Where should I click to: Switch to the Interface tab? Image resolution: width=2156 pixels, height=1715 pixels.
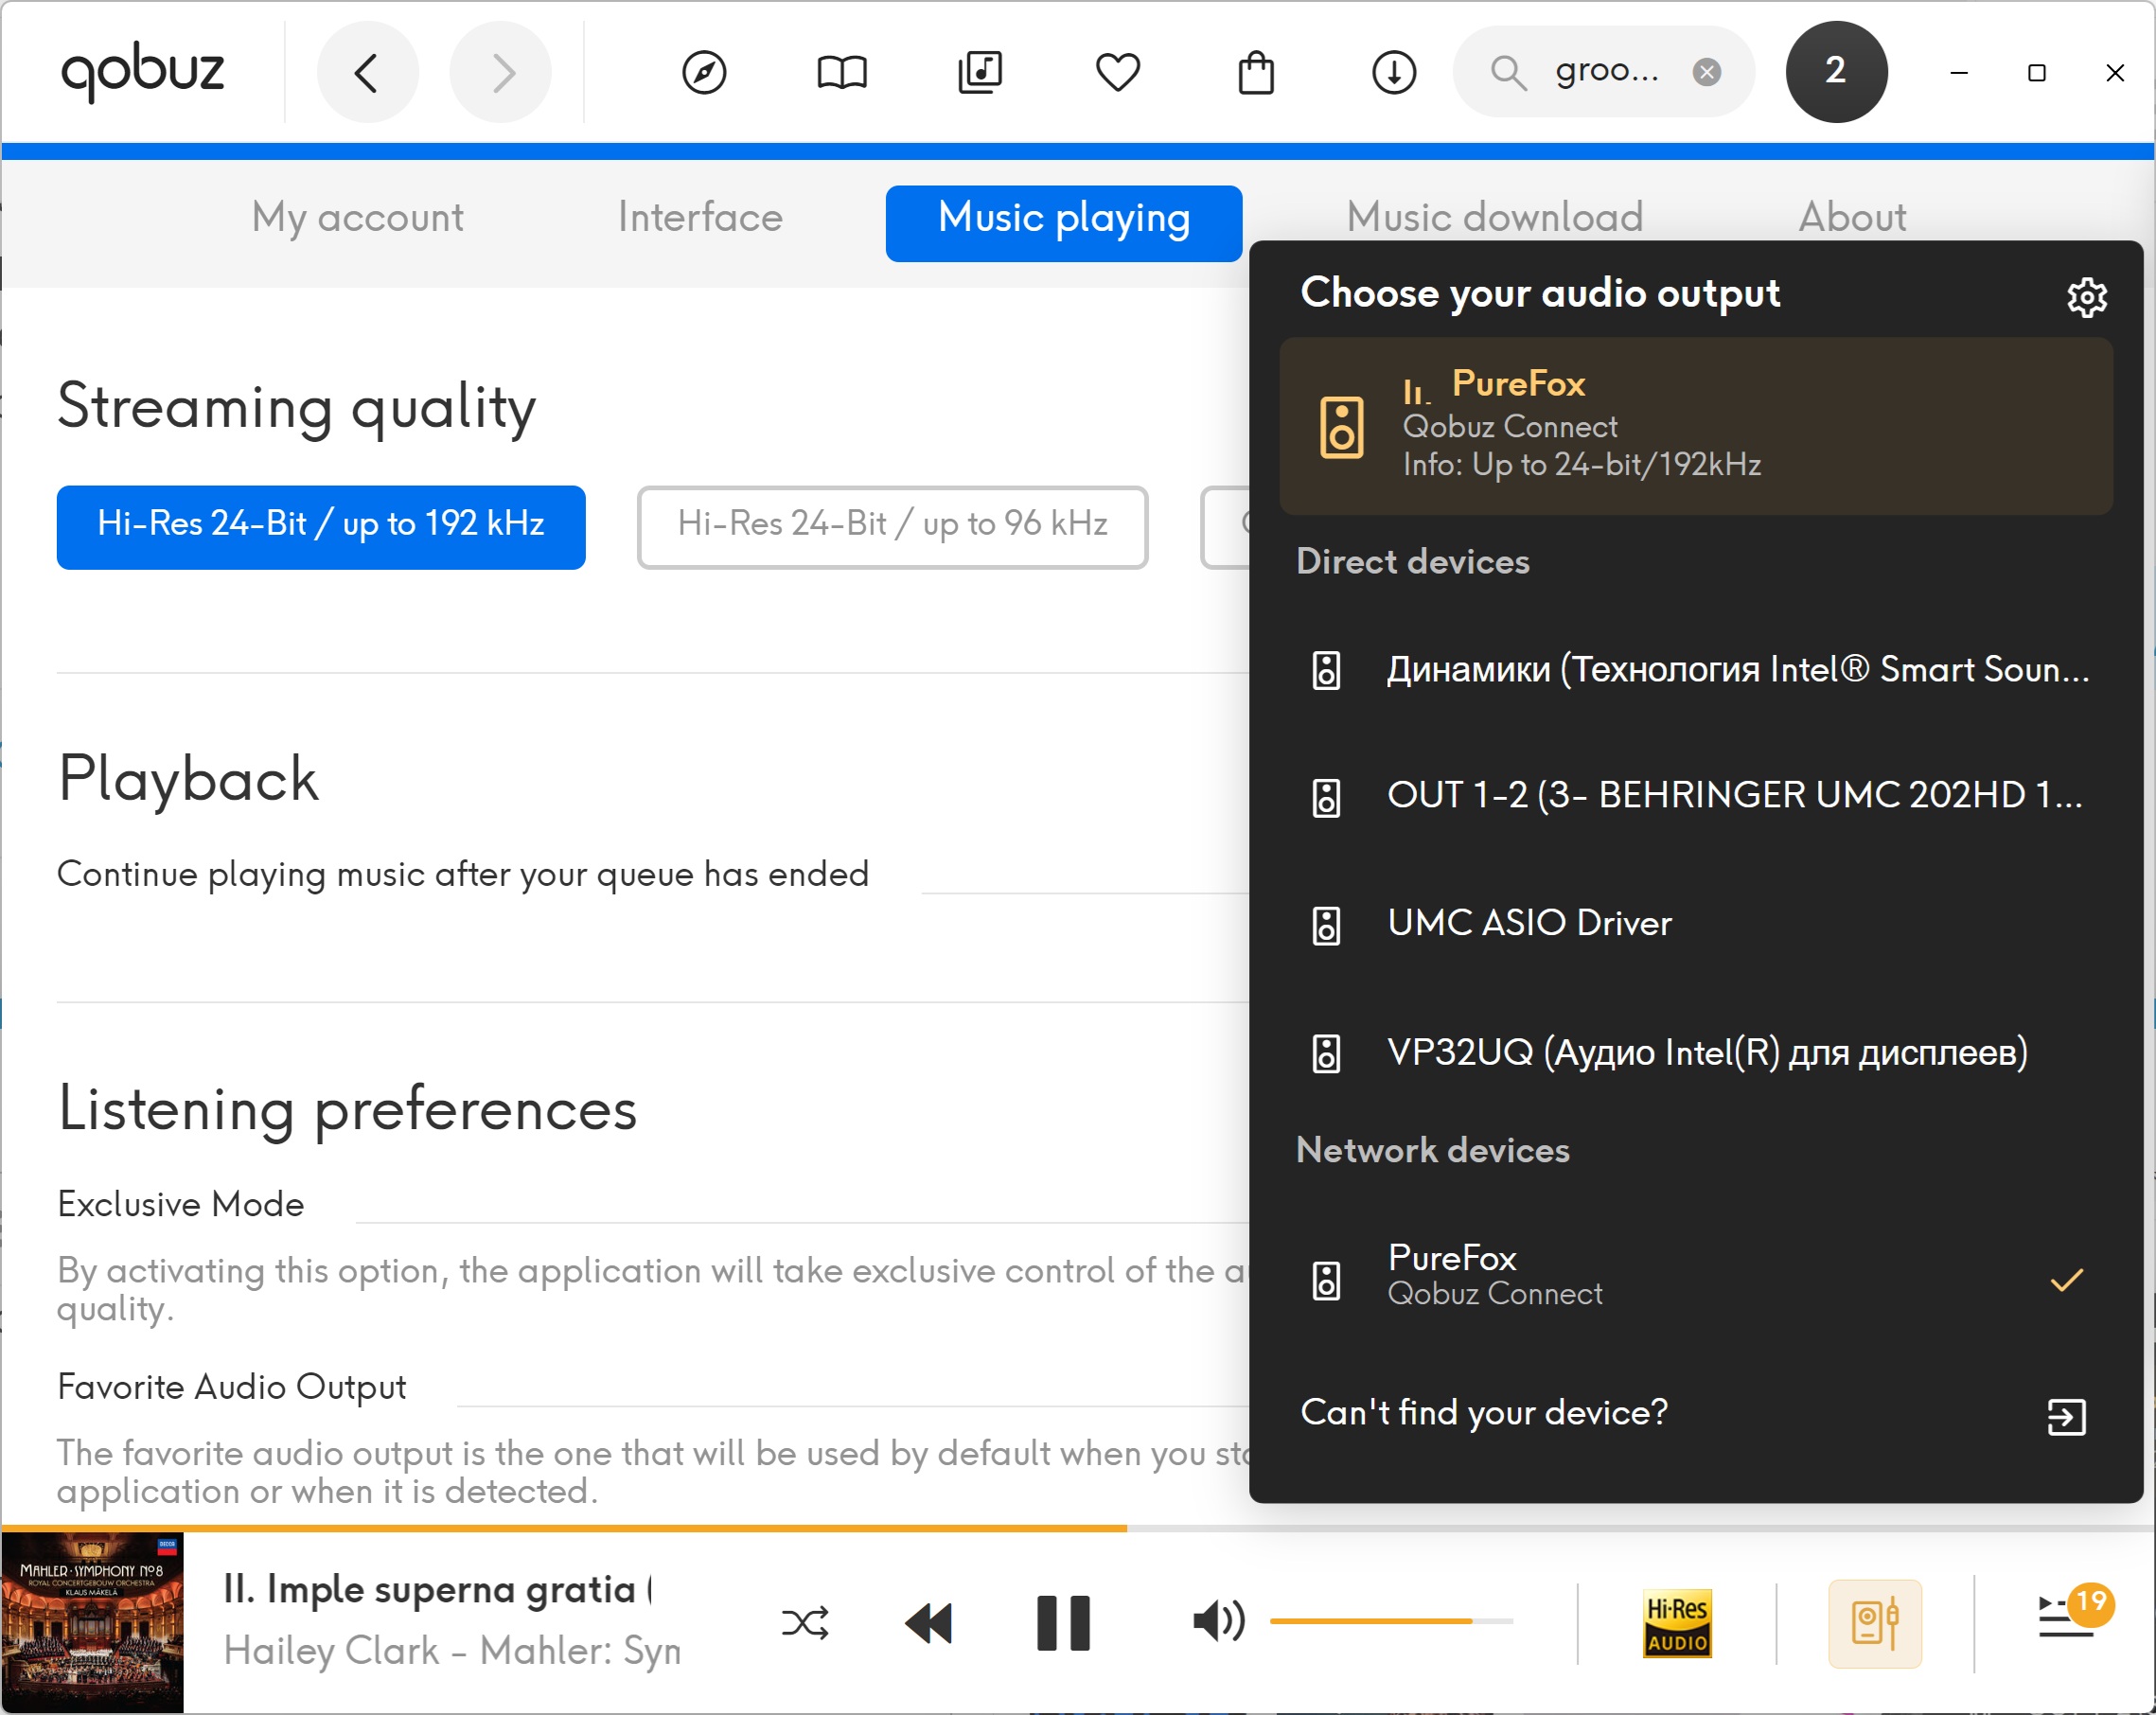[x=700, y=218]
